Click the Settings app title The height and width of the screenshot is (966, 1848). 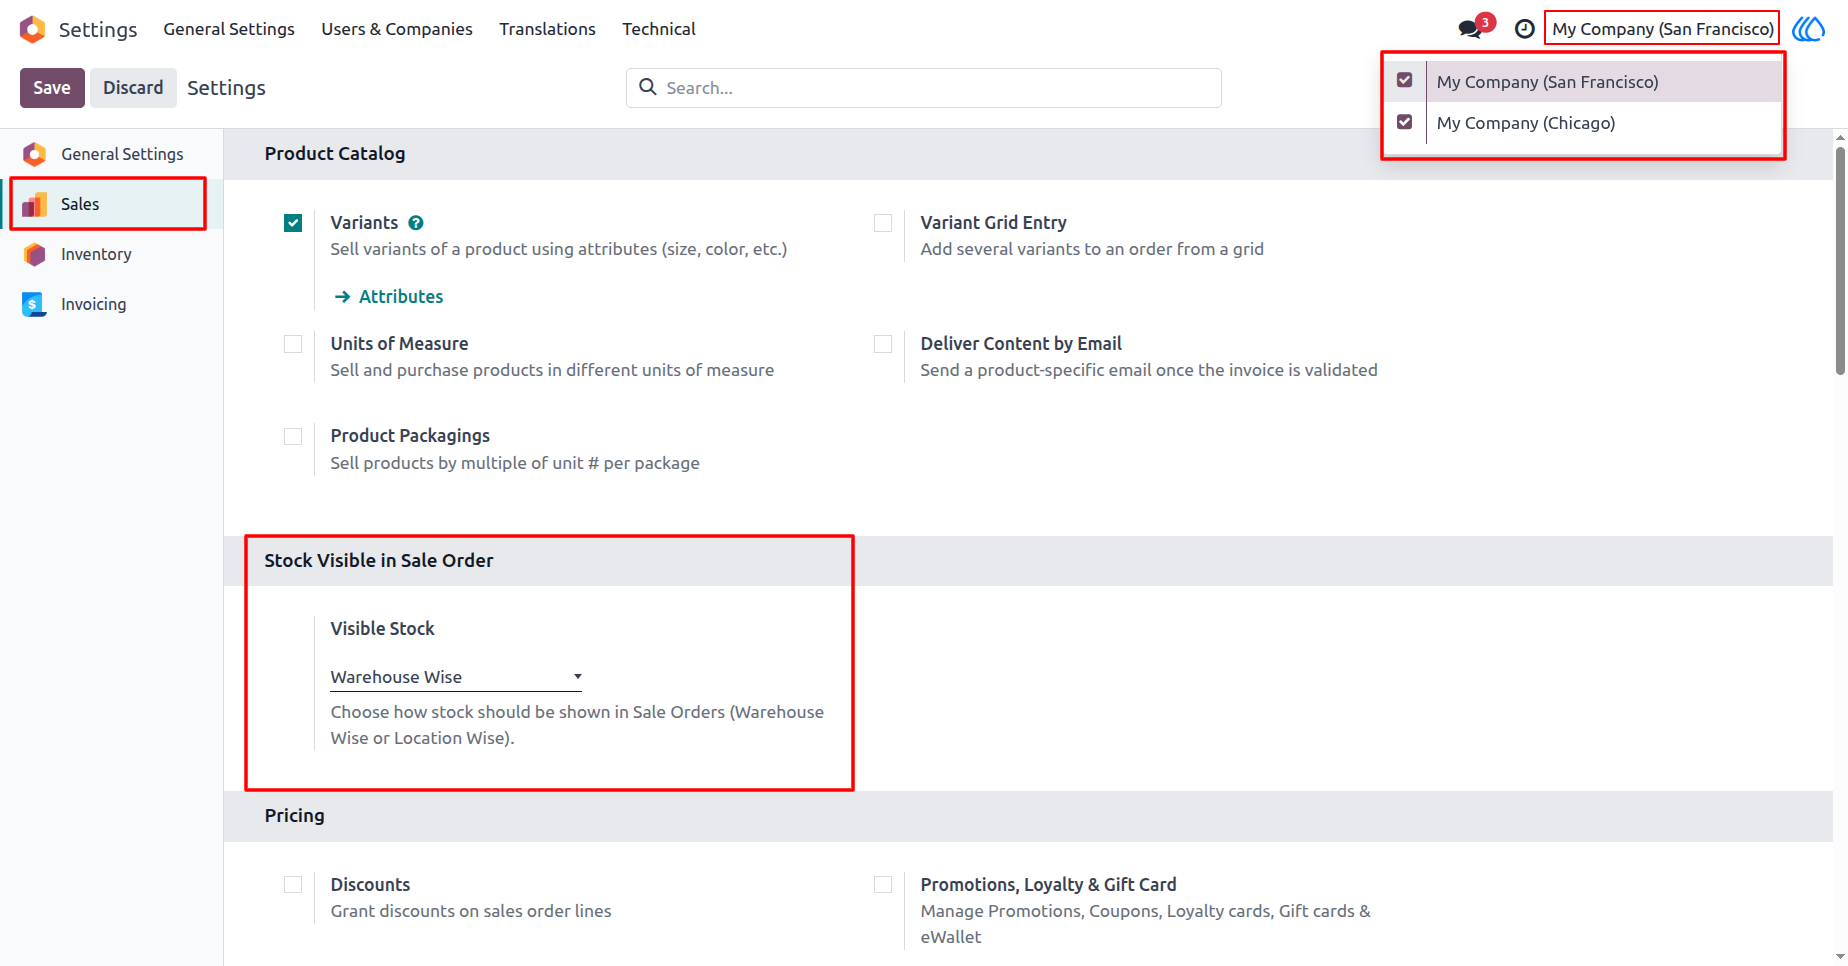[x=98, y=29]
